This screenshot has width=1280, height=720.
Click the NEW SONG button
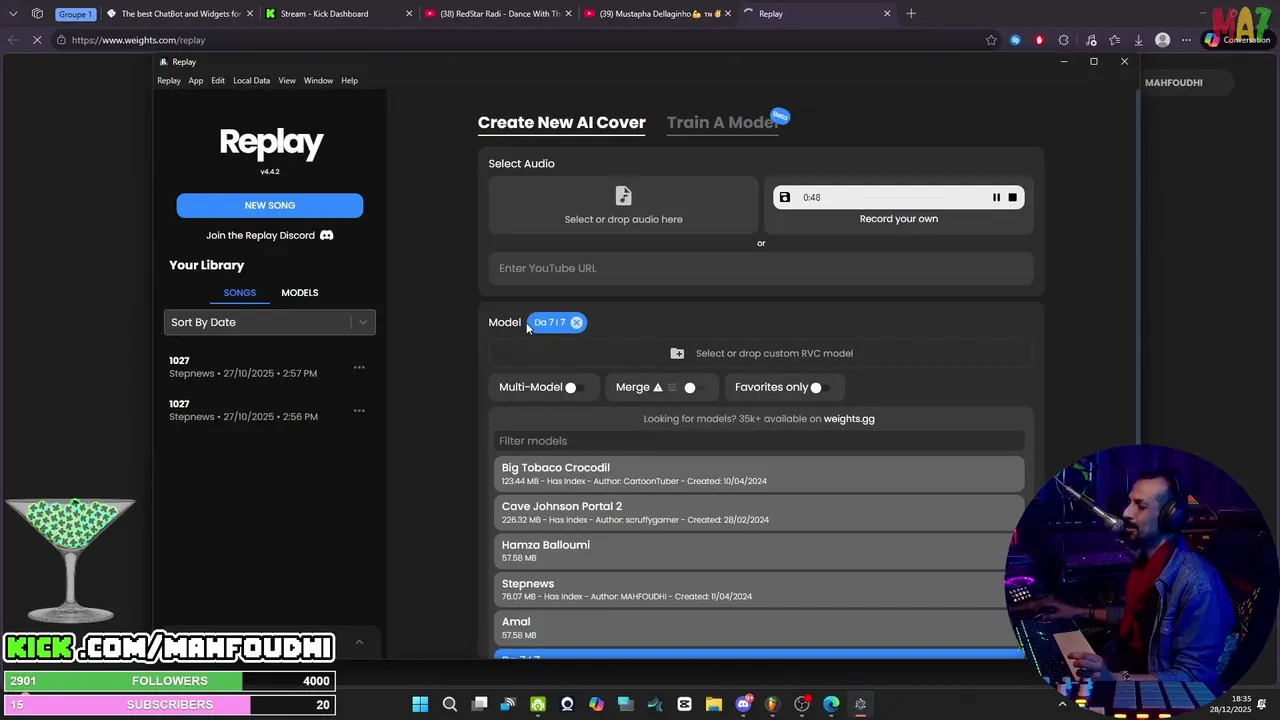[270, 205]
